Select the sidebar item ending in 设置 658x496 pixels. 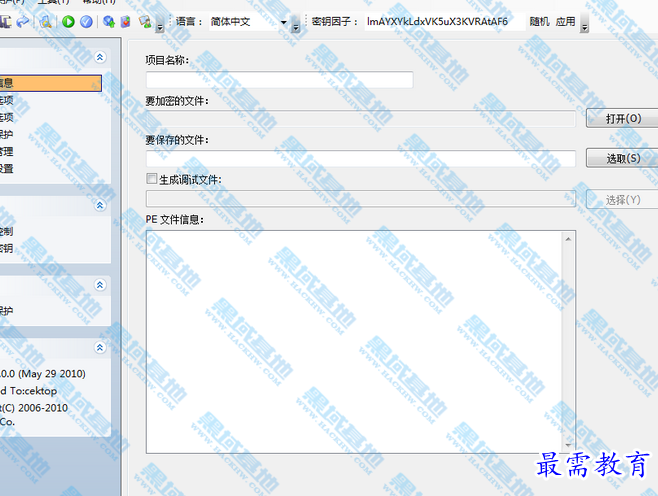pos(7,169)
